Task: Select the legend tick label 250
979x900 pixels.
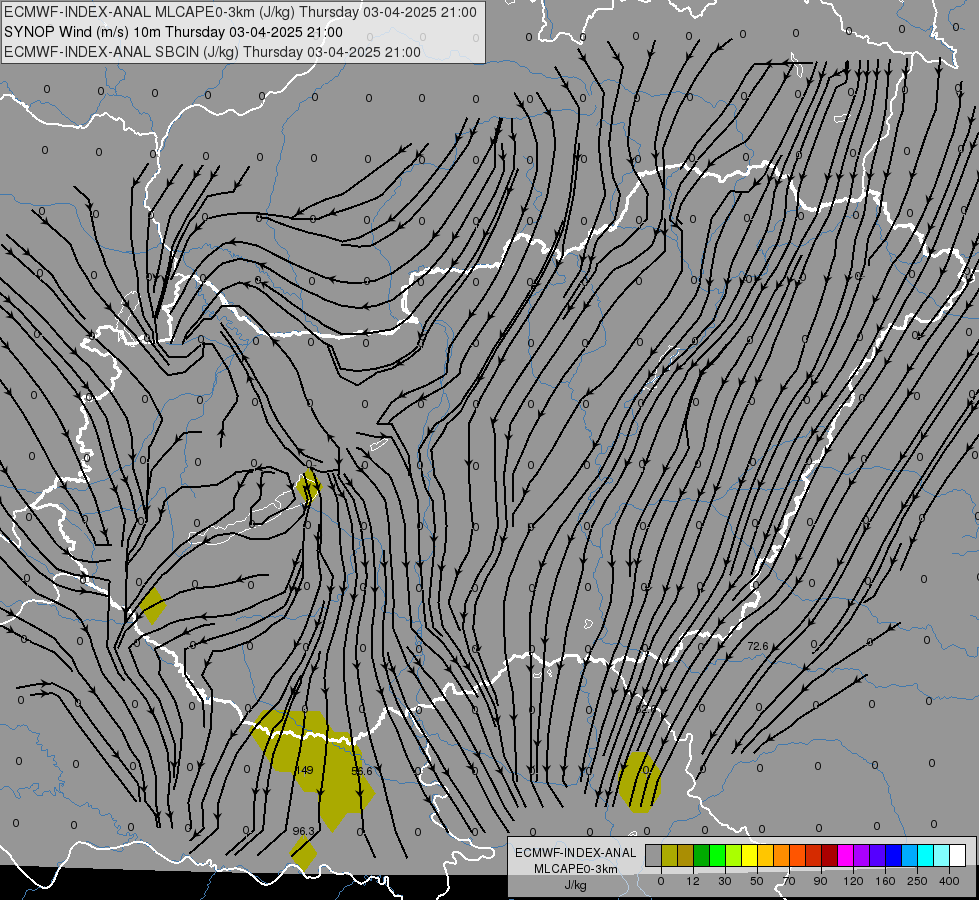Action: [x=917, y=881]
